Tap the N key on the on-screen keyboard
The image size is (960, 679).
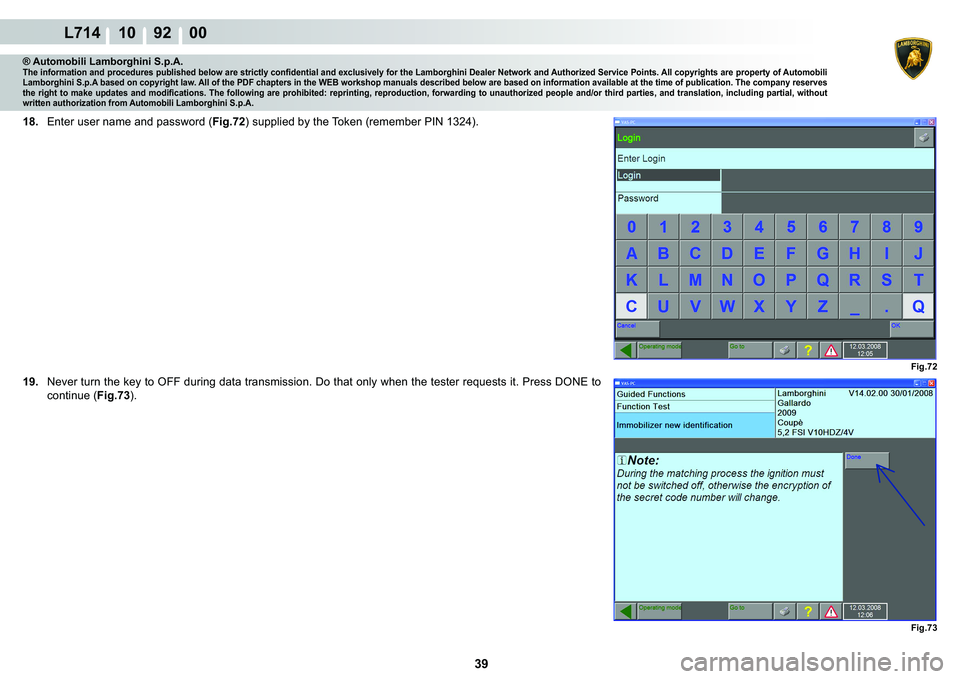(727, 280)
